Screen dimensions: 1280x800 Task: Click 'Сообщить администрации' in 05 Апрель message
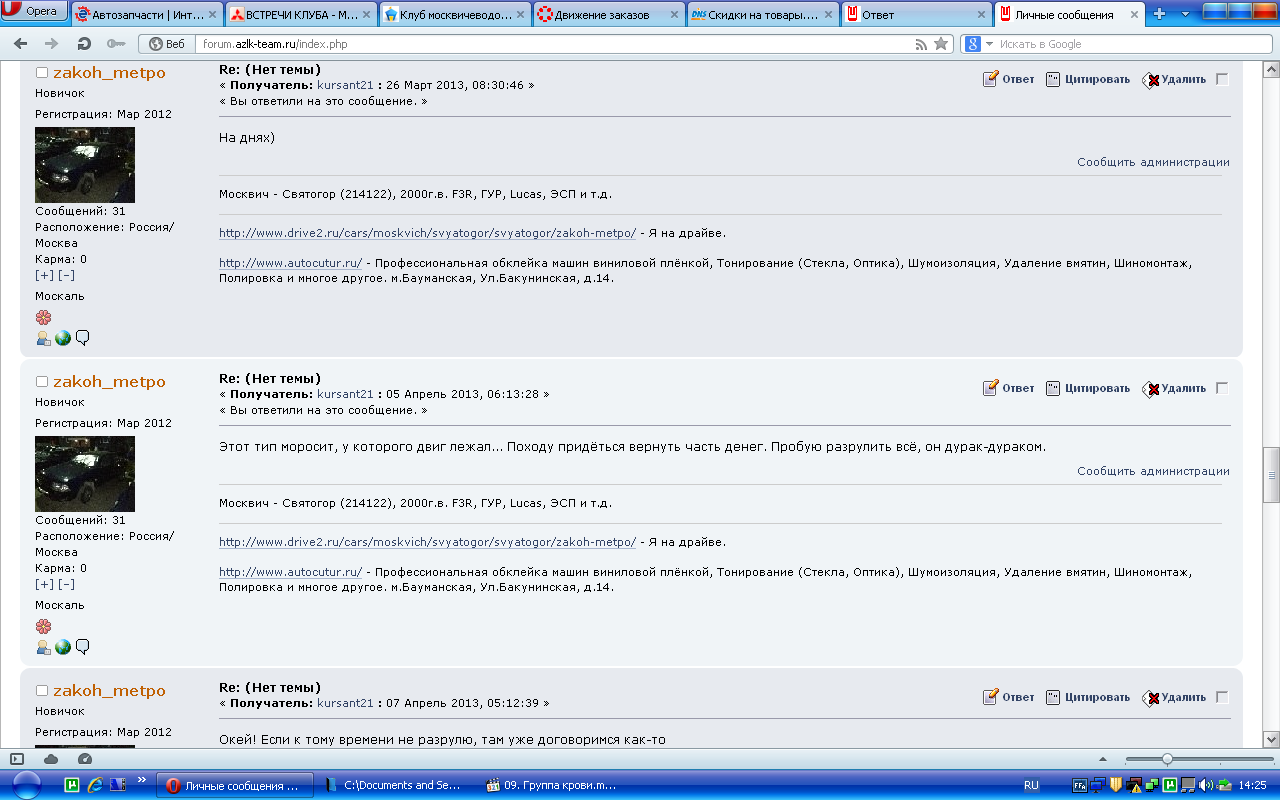coord(1153,471)
